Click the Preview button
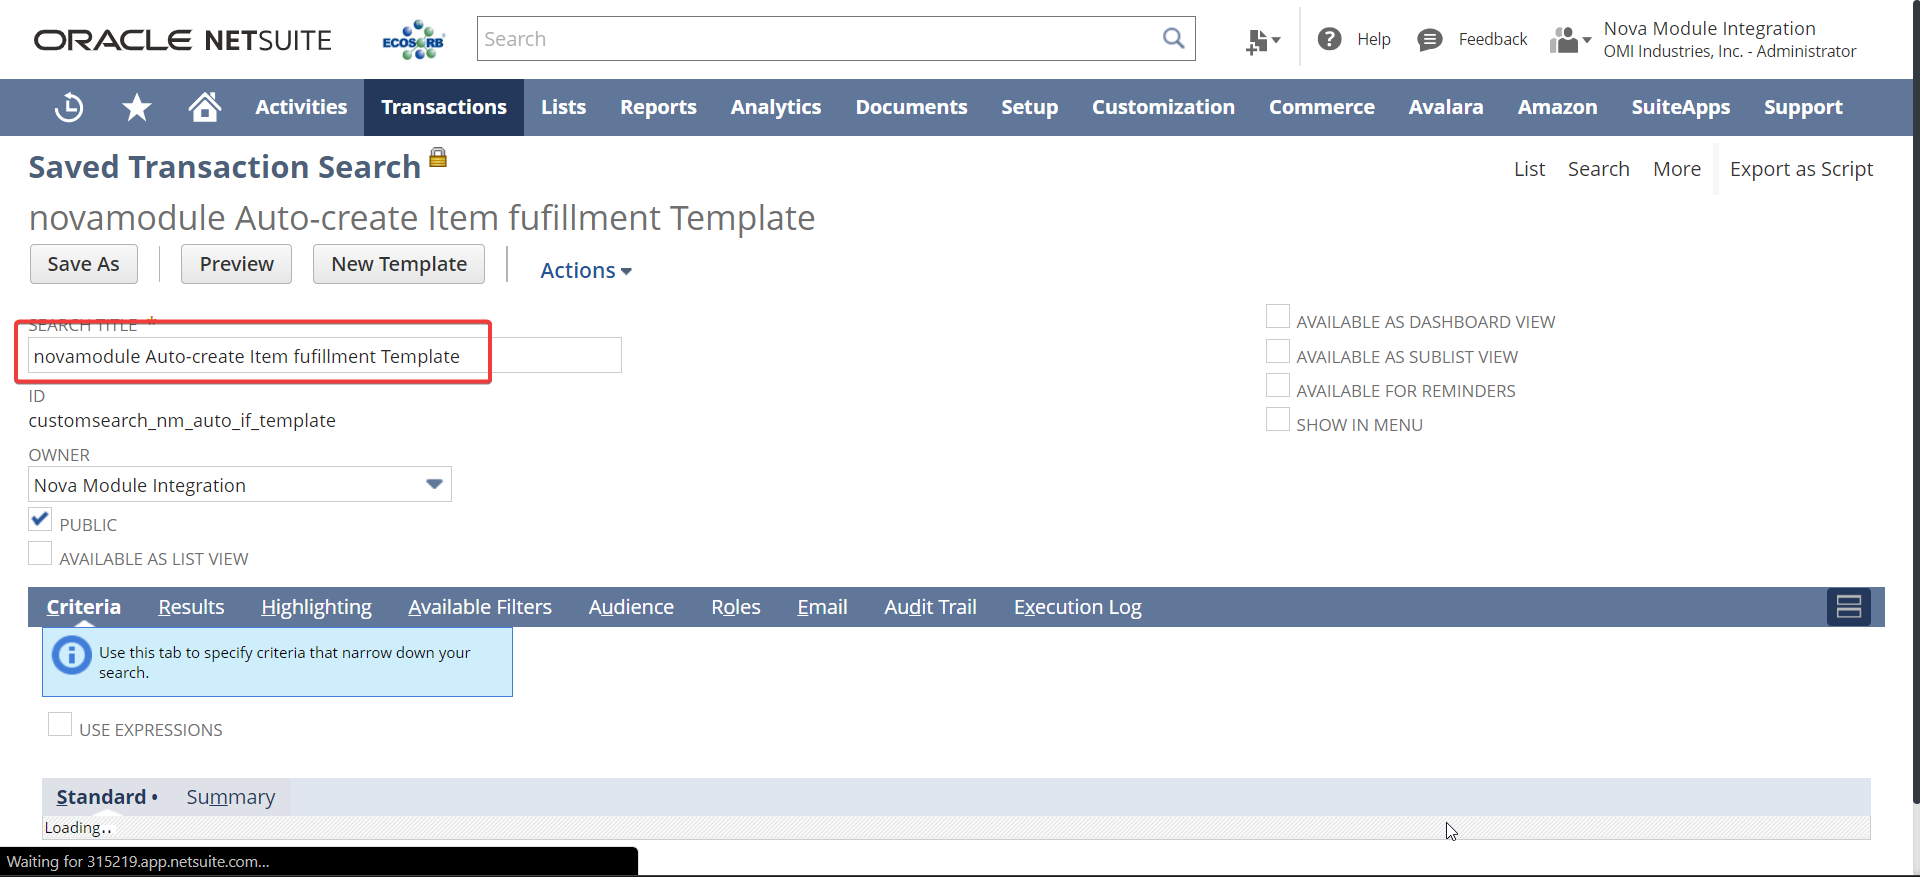Image resolution: width=1920 pixels, height=877 pixels. 236,264
